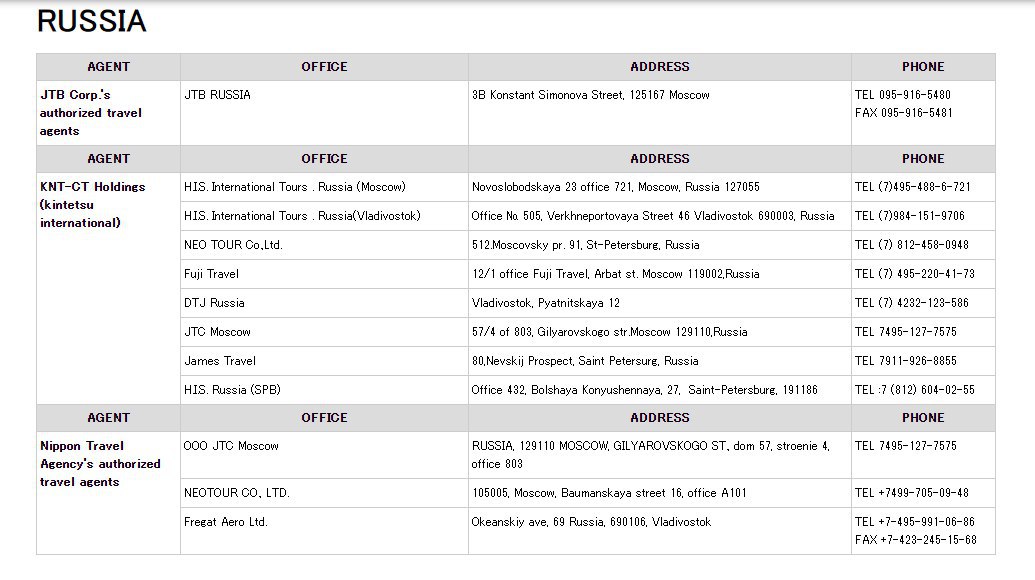Click phone "TEL (7)984-151-9706"

[910, 216]
